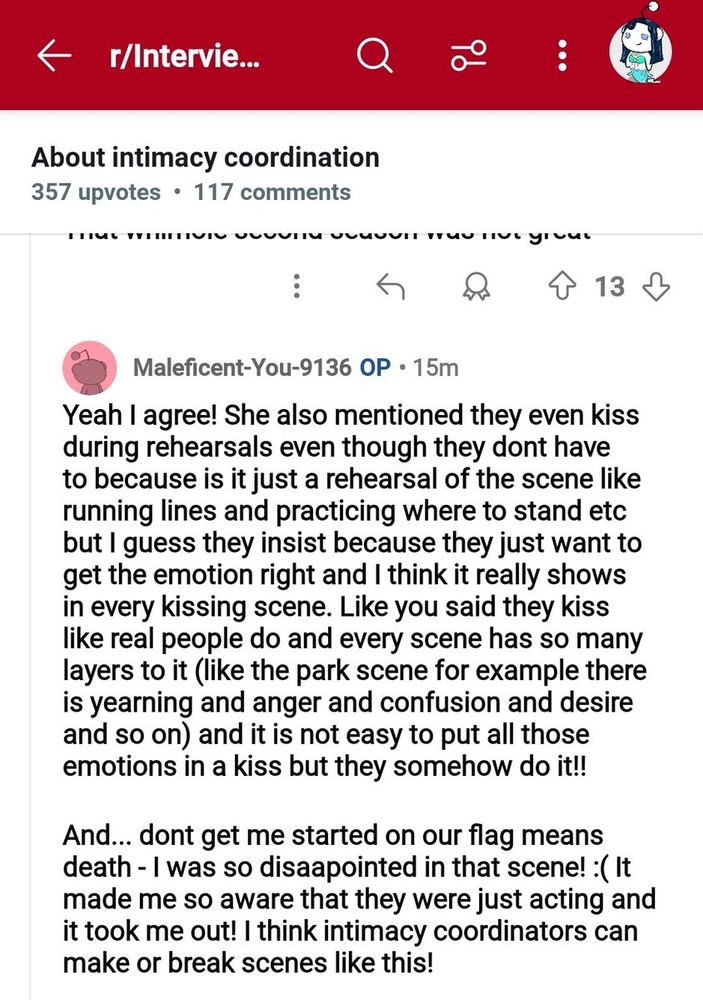
Task: Upvote the comment with 13 points
Action: [561, 286]
